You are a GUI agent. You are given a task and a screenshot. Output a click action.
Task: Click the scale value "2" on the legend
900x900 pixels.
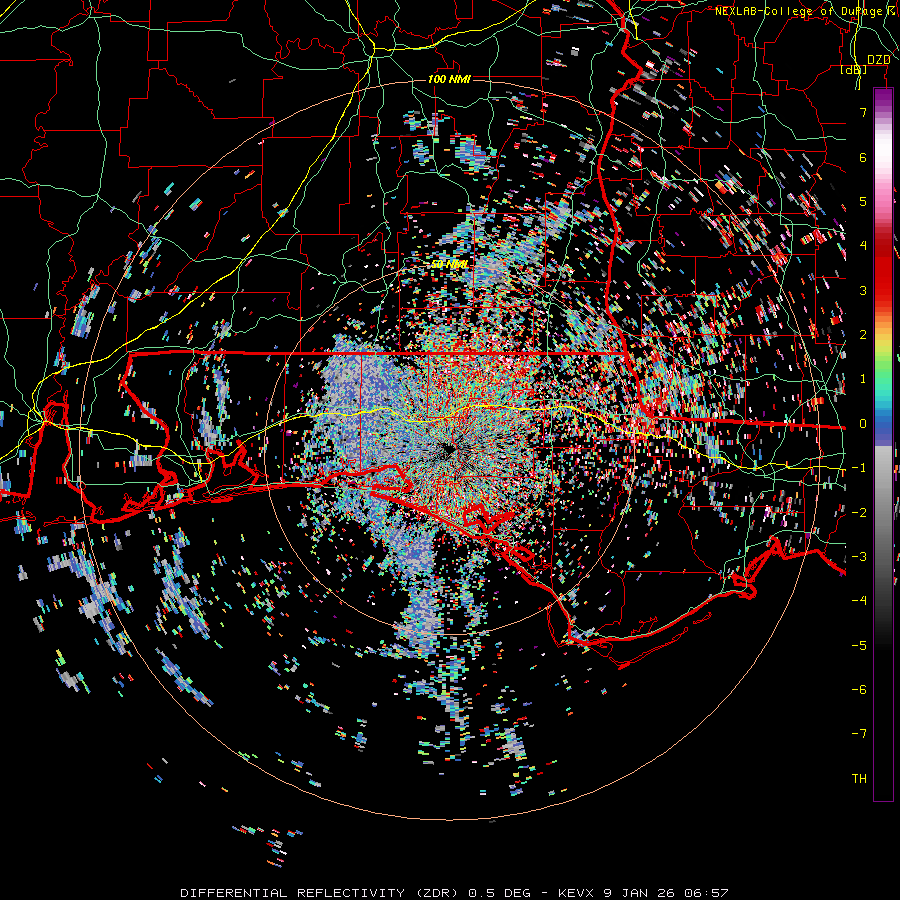pyautogui.click(x=863, y=335)
